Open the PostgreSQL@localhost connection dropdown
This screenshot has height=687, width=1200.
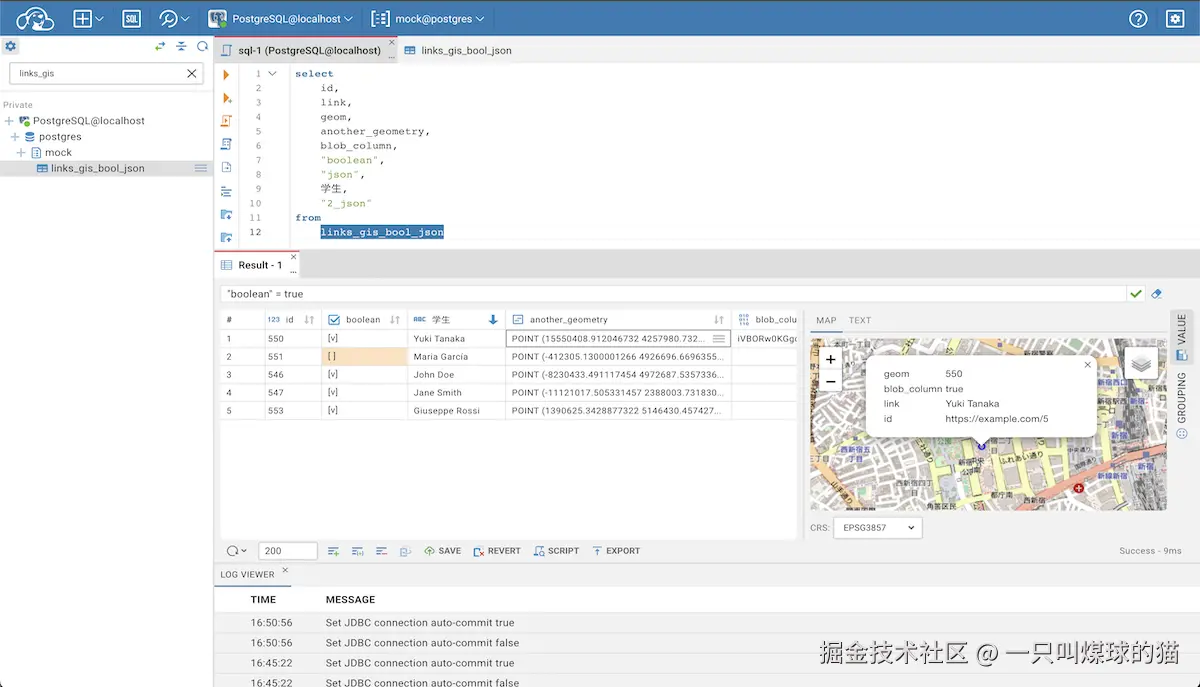pos(280,18)
